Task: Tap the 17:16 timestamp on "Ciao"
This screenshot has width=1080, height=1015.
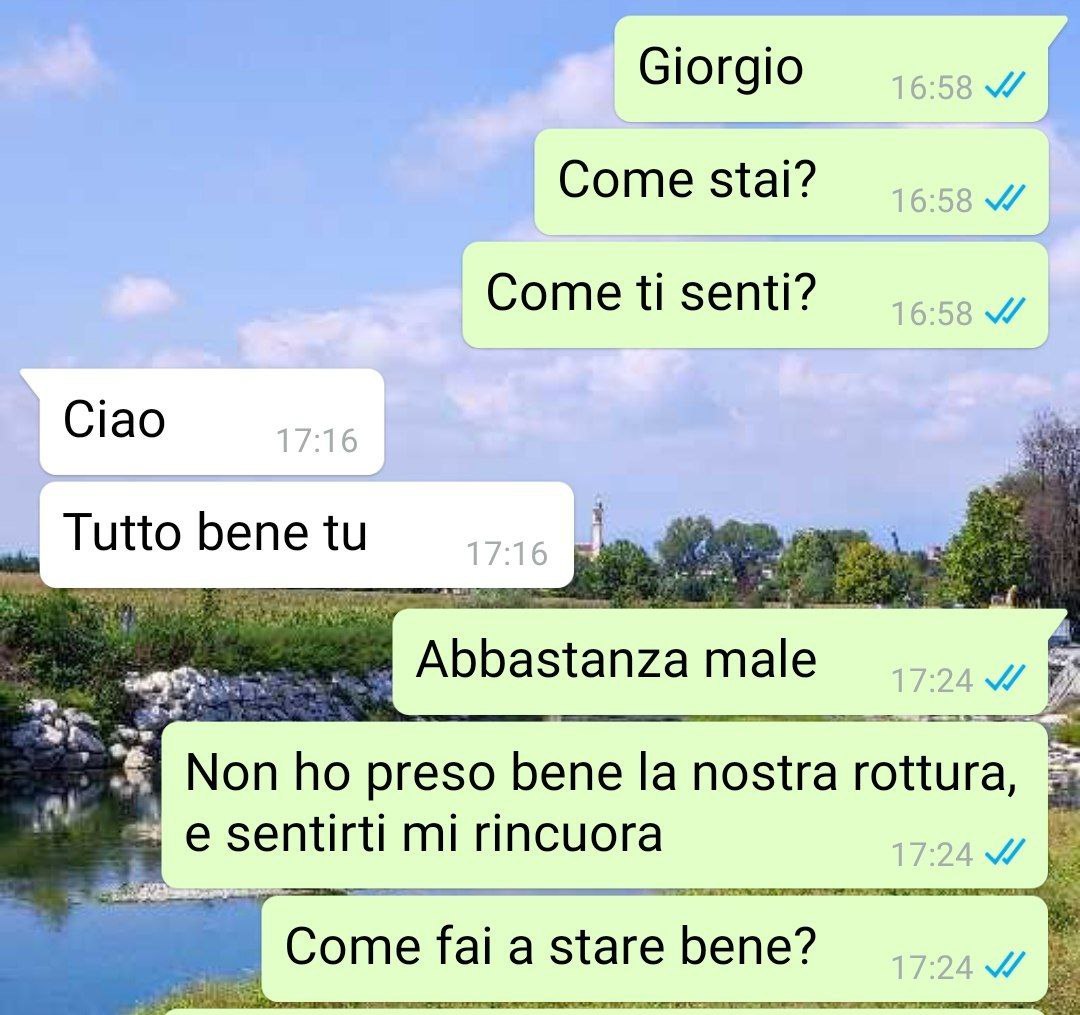Action: [317, 441]
